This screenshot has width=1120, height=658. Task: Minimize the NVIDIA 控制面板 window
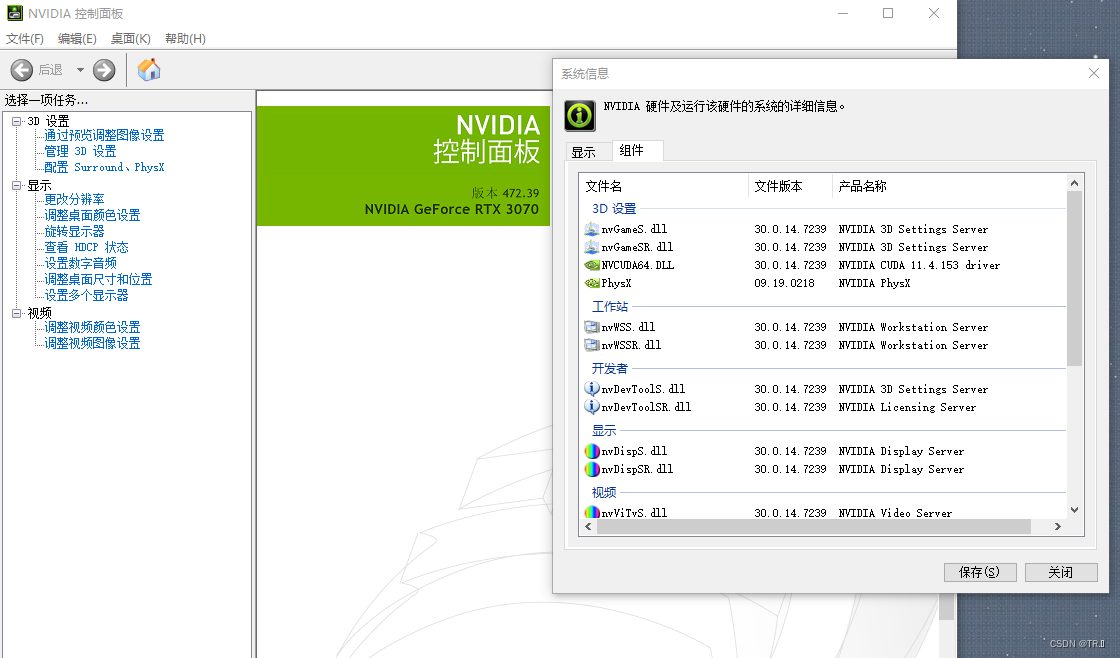[x=843, y=13]
